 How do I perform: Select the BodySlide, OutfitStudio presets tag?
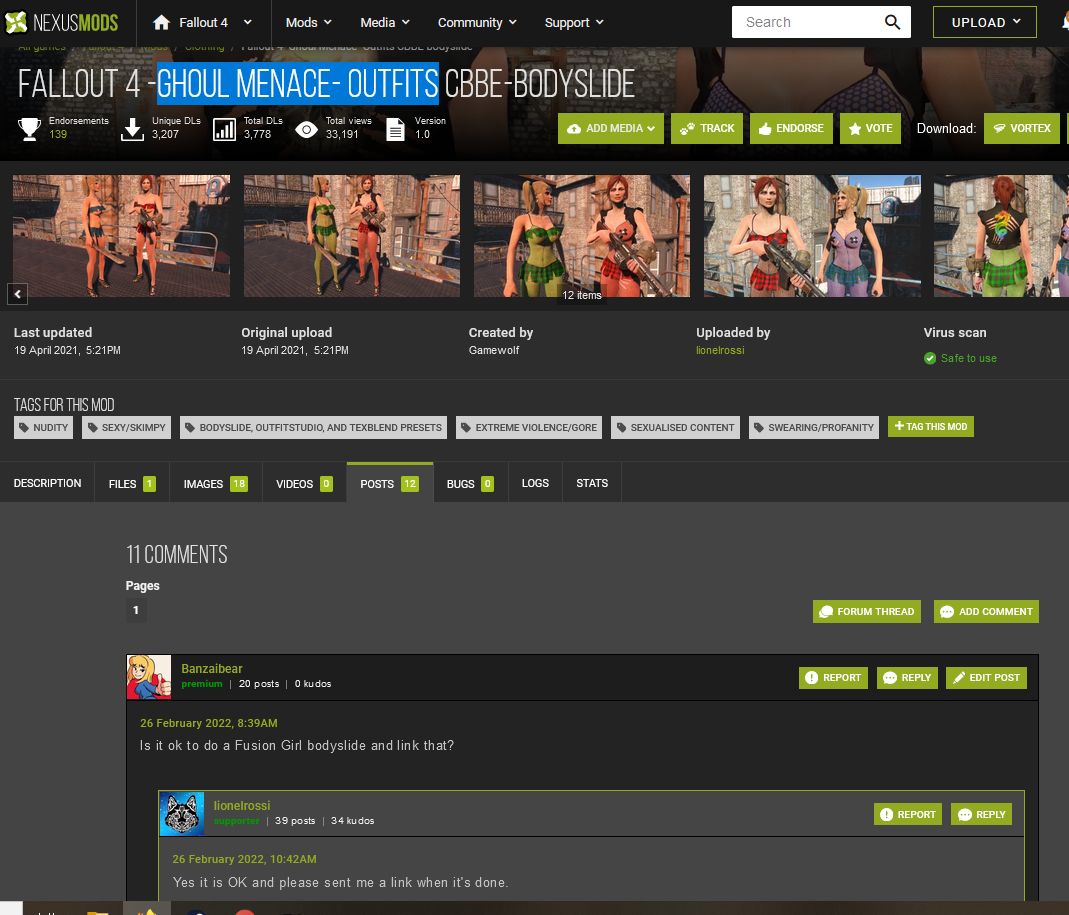[314, 428]
